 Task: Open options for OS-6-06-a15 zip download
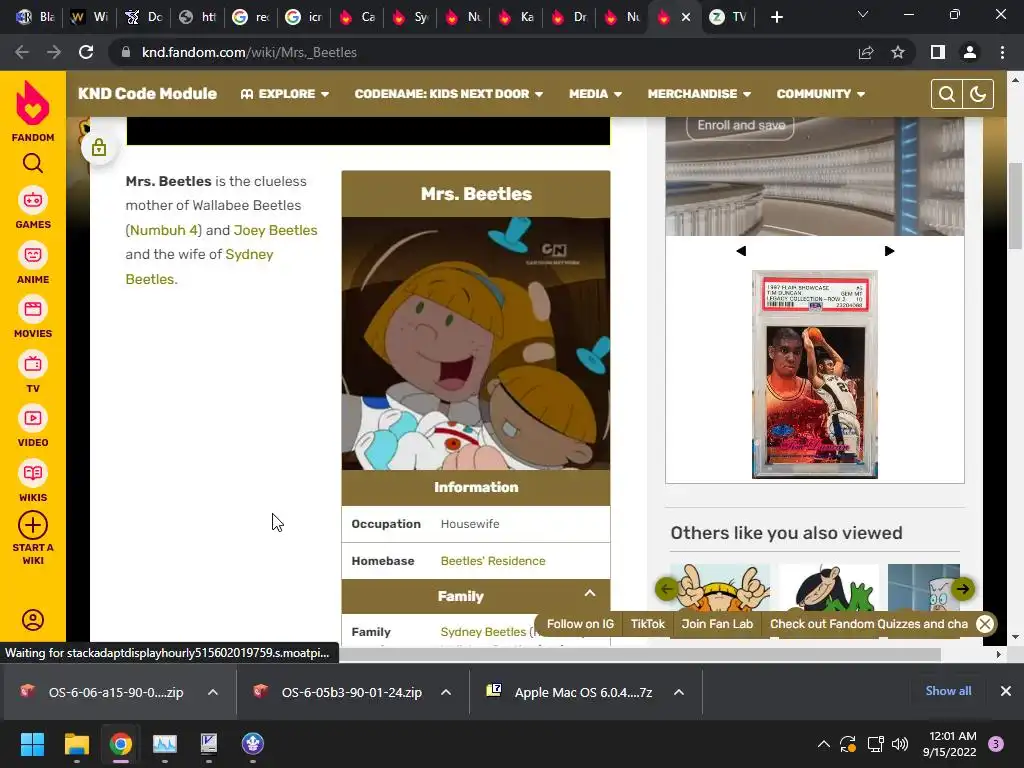213,692
